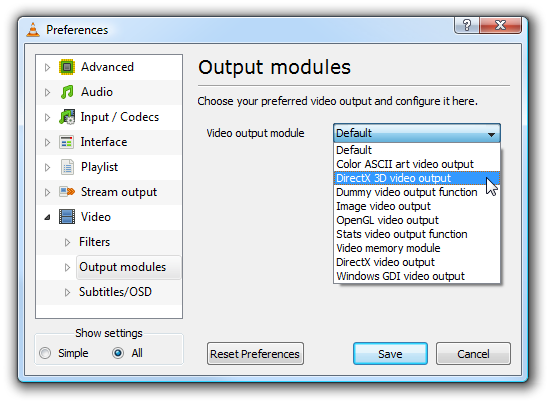The image size is (548, 401).
Task: Select the Simple settings radio button
Action: (x=45, y=353)
